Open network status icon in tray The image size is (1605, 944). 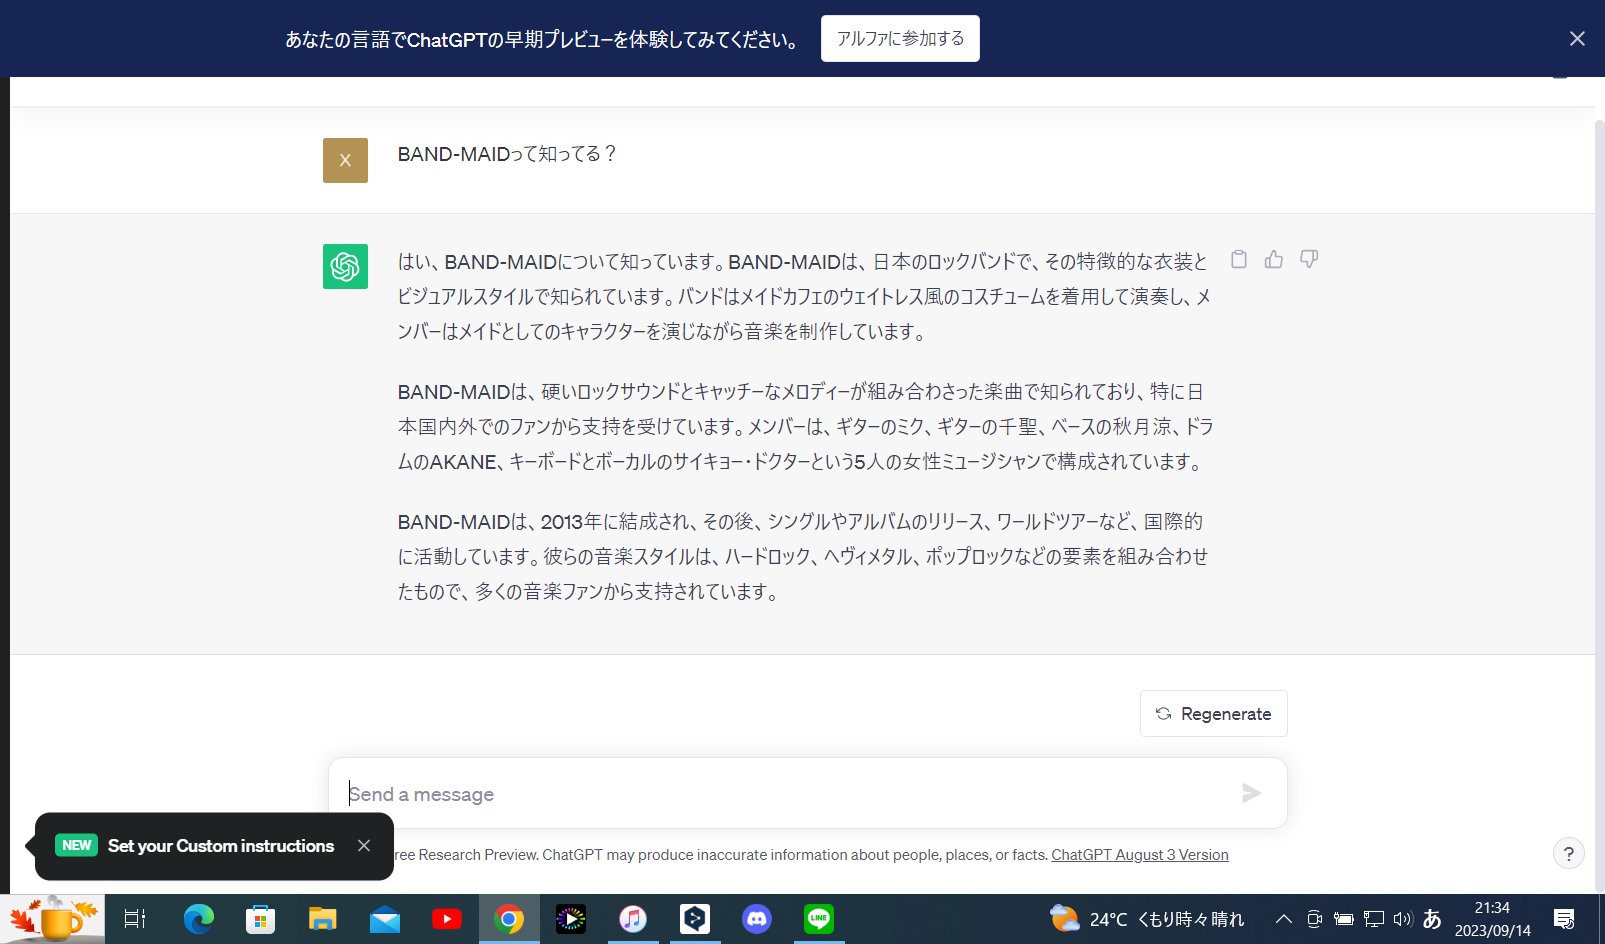click(1374, 919)
